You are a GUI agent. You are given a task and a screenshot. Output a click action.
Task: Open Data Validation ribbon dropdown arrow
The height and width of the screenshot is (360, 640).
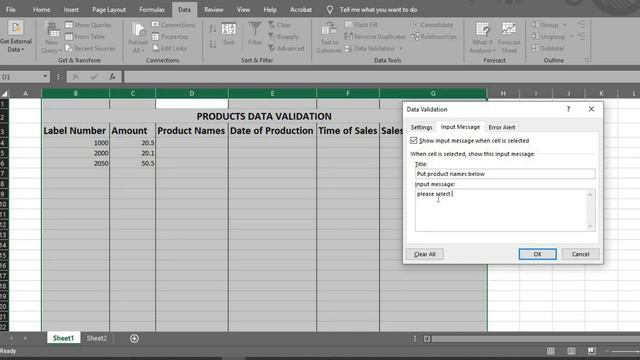(401, 49)
